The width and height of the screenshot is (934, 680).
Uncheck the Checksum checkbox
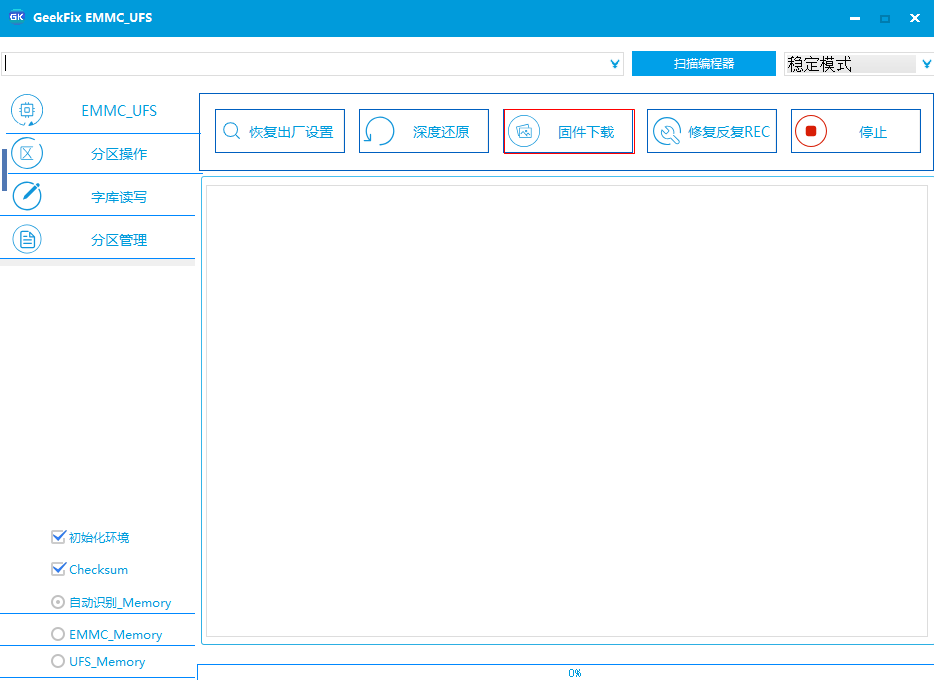click(58, 569)
